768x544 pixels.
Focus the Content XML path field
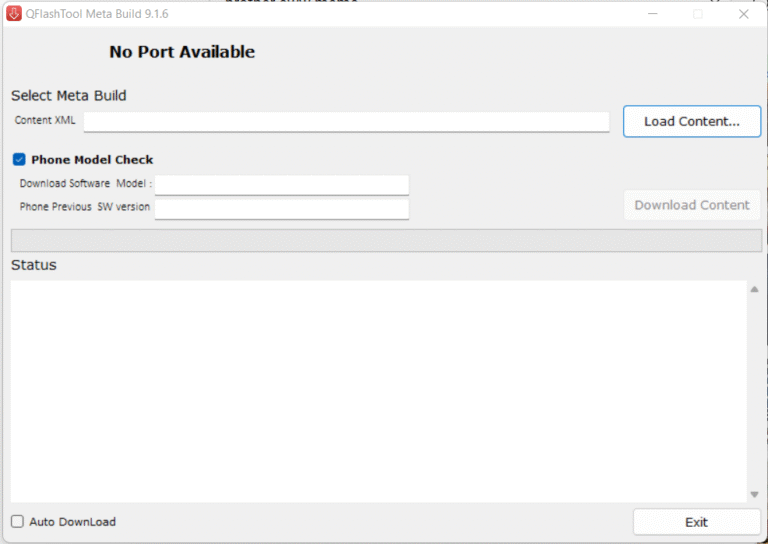346,121
